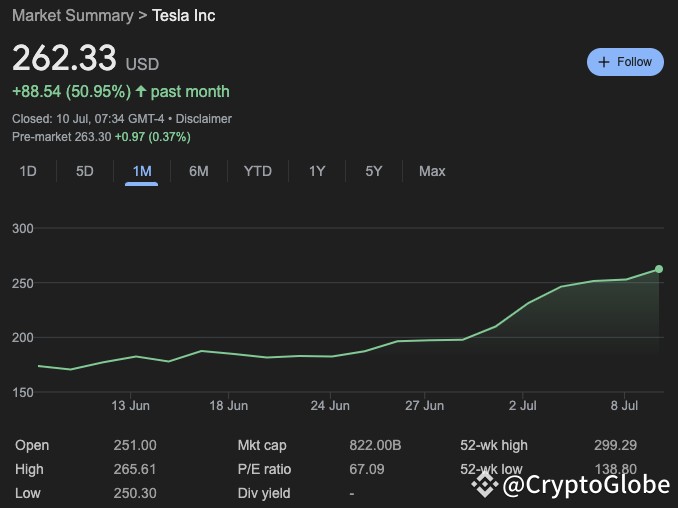Click the 200 y-axis label
Viewport: 678px width, 508px height.
(22, 338)
